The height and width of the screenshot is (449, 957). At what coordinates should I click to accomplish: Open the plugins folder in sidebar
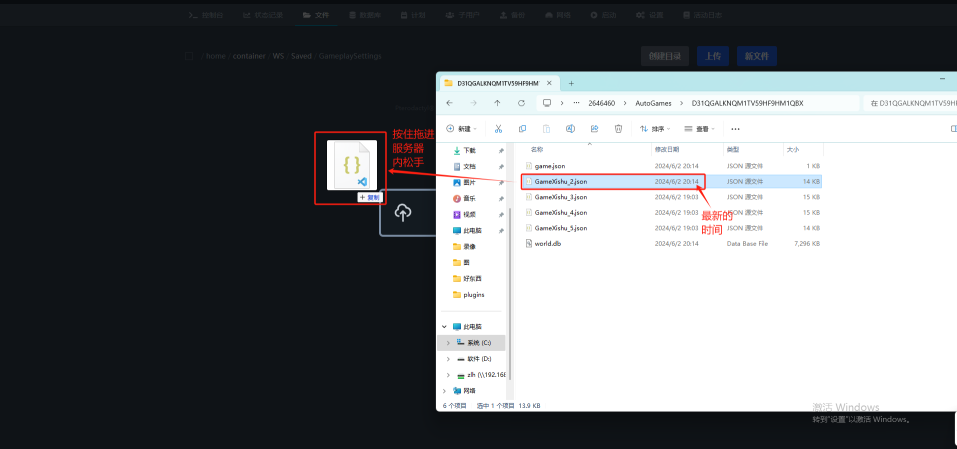[474, 295]
